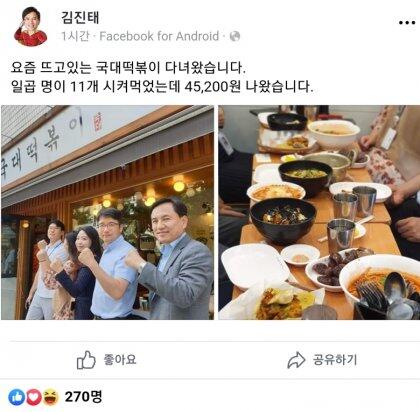Click the share arrow icon
Viewport: 420px width, 412px height.
pyautogui.click(x=296, y=360)
